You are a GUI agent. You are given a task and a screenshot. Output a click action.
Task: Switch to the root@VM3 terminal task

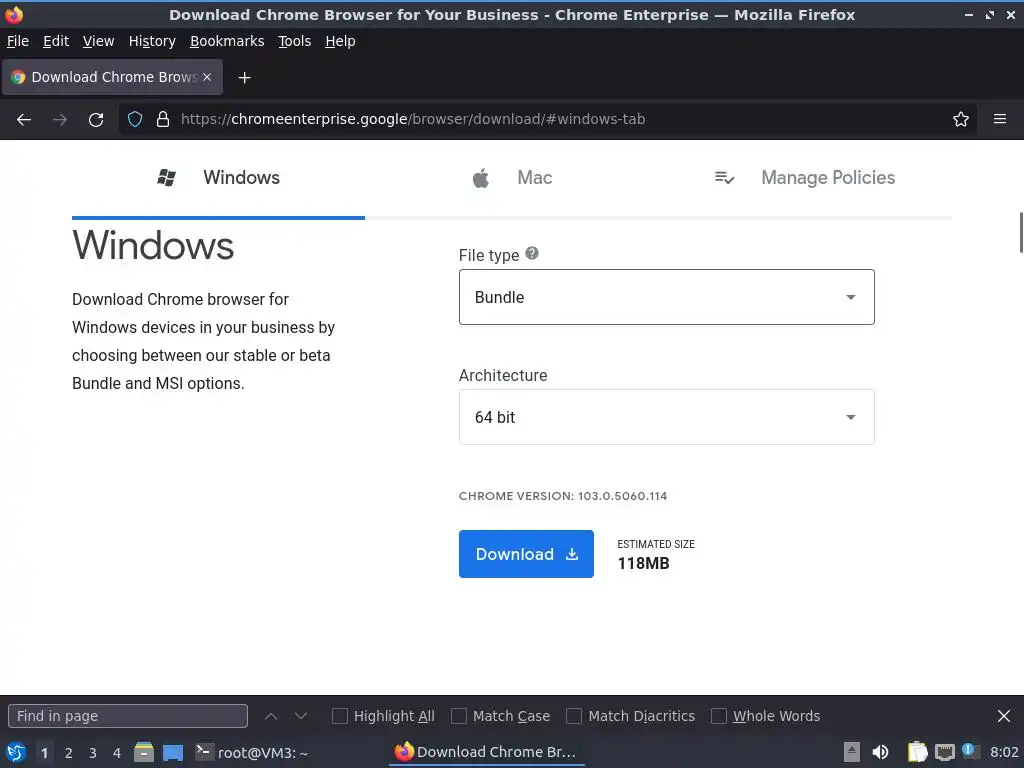click(x=252, y=752)
